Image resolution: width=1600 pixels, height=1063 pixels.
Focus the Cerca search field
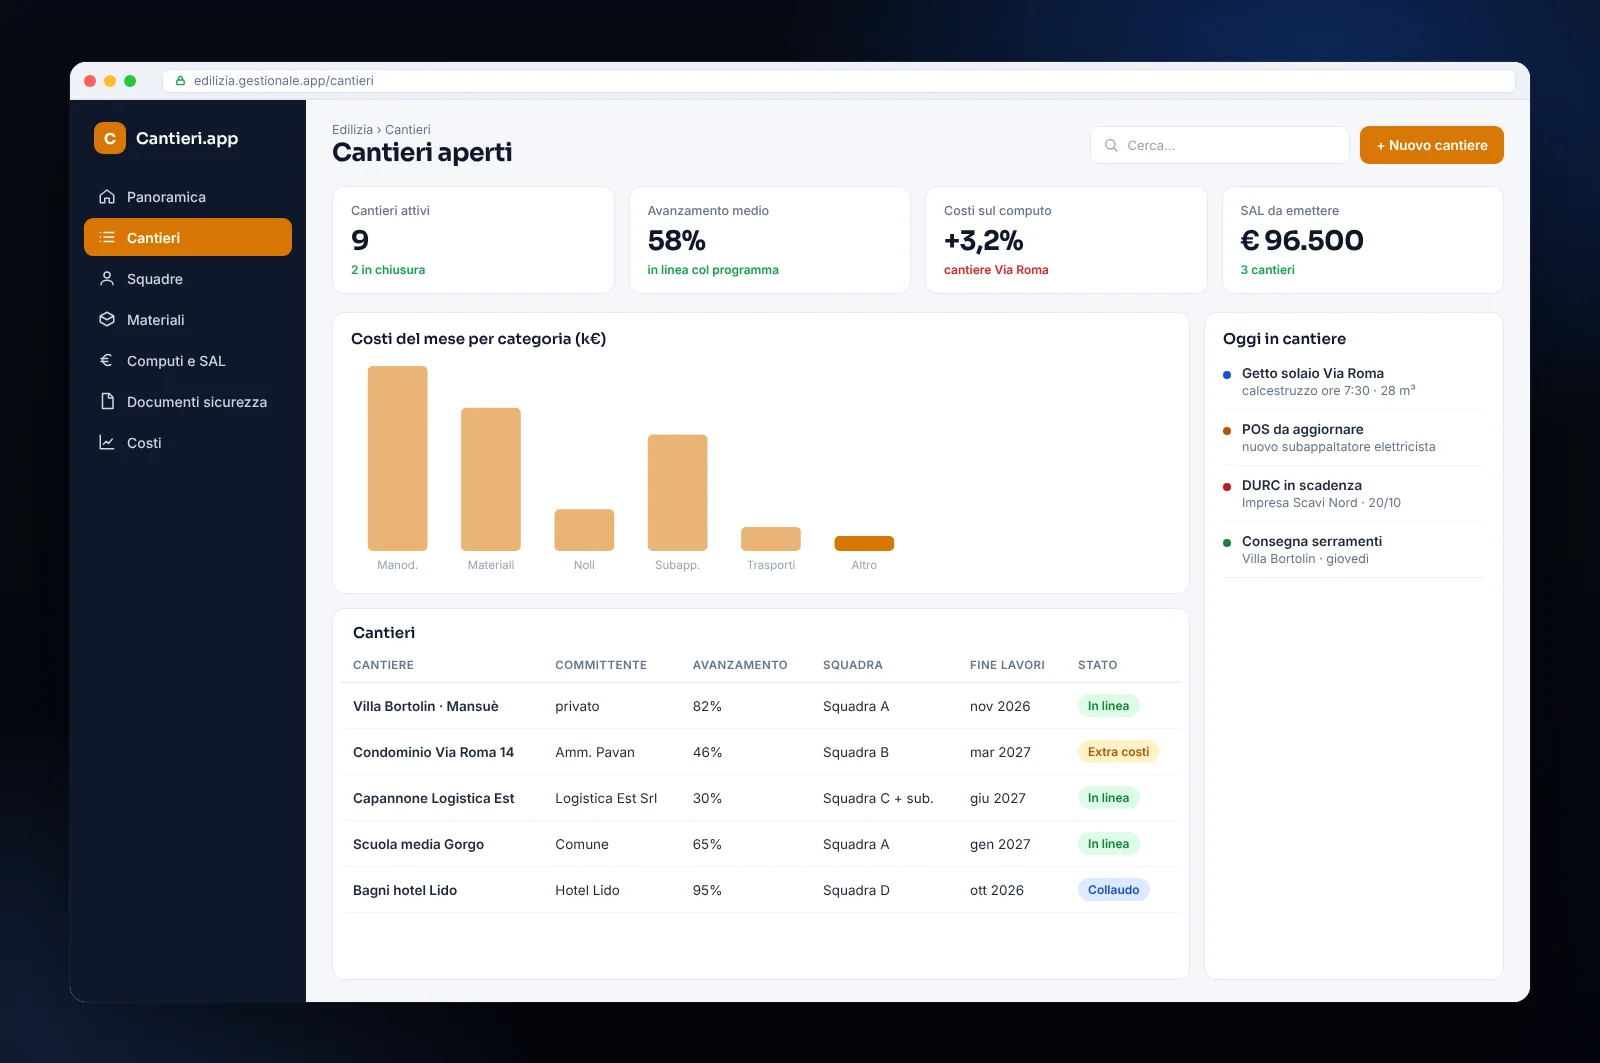(x=1219, y=145)
